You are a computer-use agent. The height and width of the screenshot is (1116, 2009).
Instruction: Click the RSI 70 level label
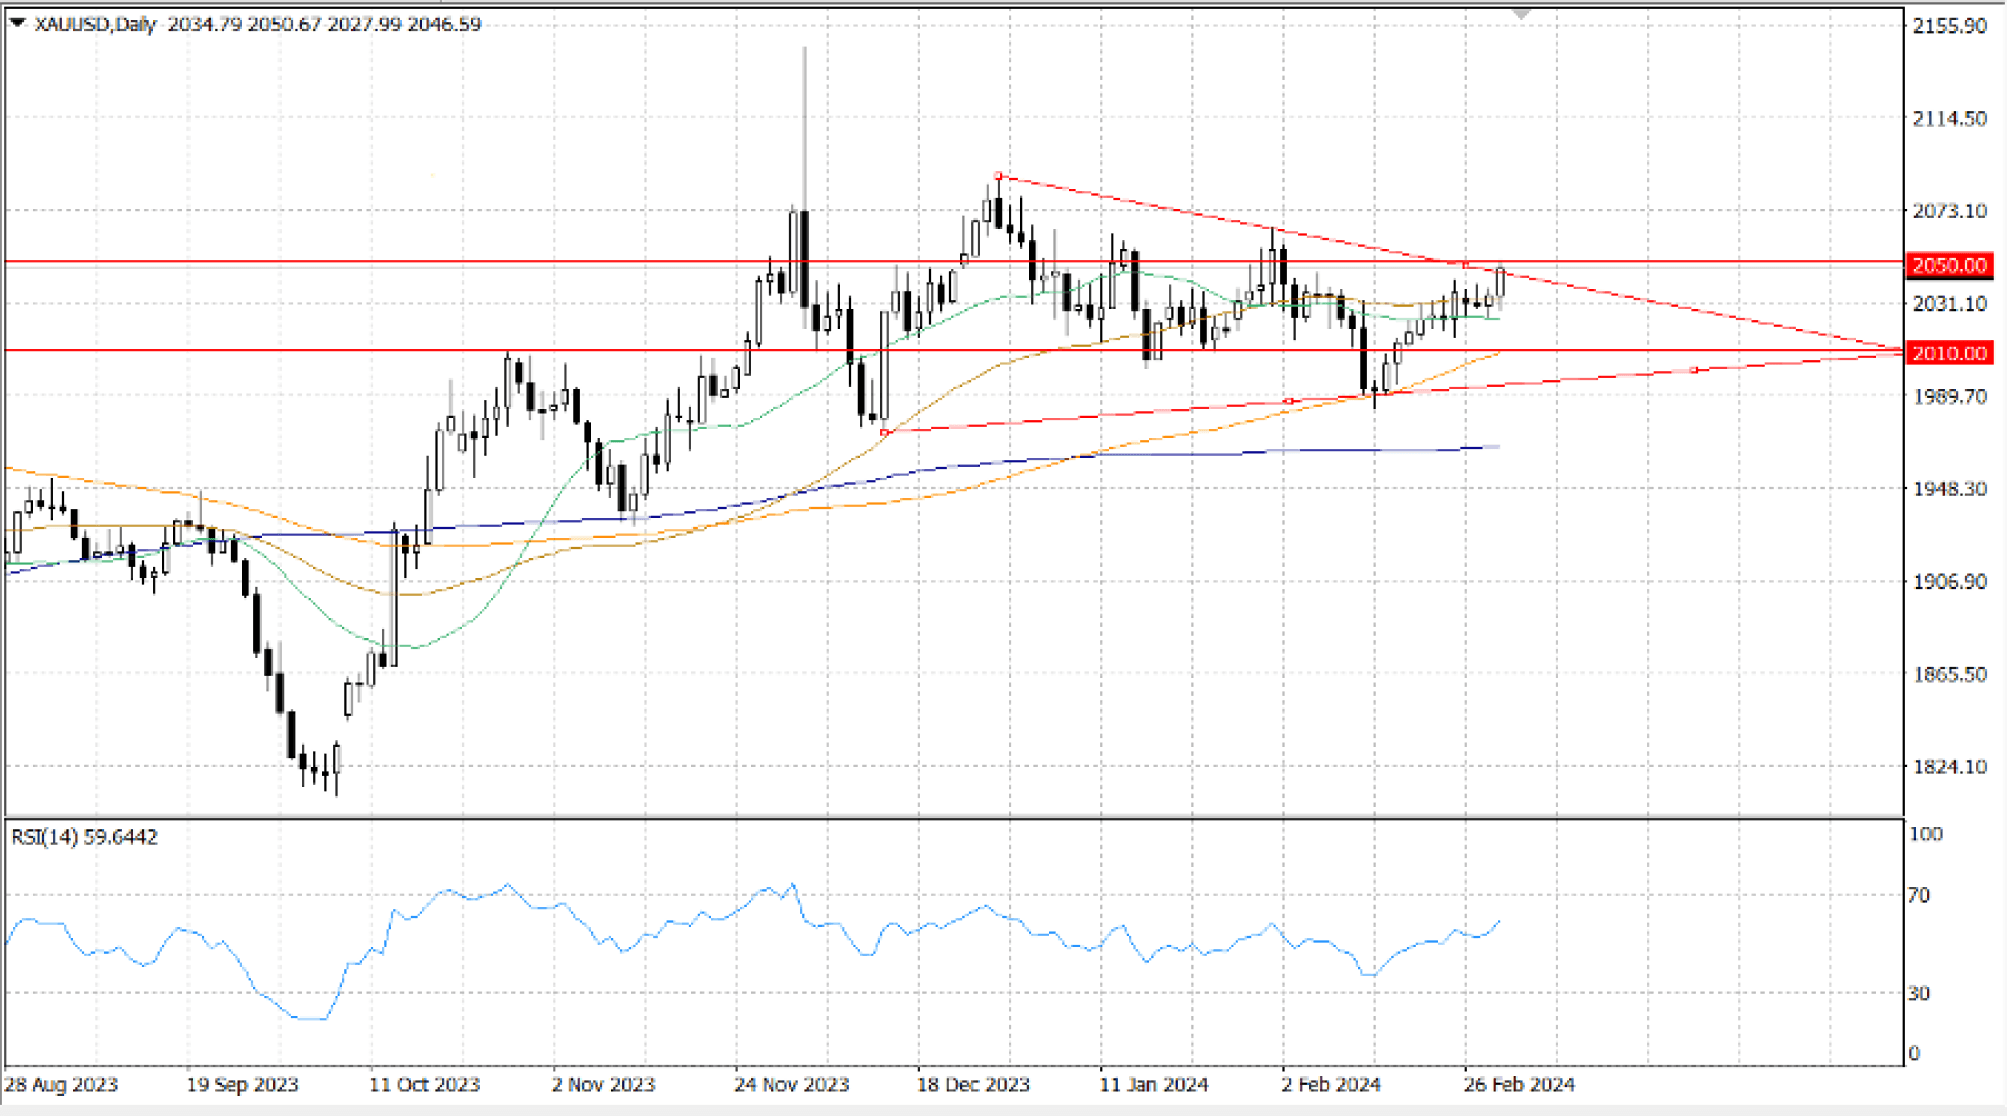pyautogui.click(x=1918, y=895)
